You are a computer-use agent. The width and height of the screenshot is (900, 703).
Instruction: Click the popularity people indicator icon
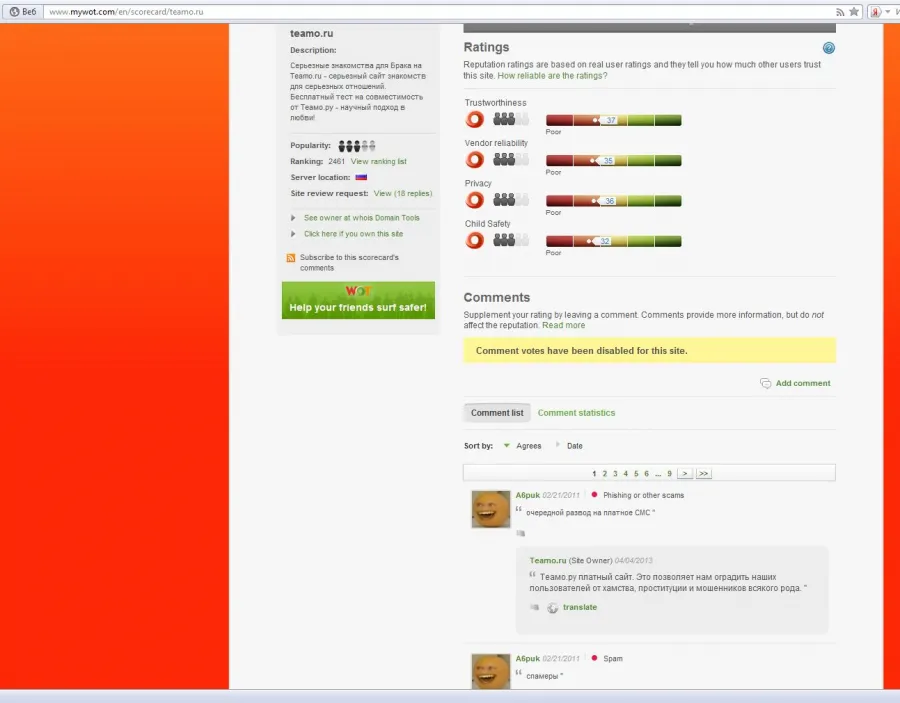pos(356,146)
